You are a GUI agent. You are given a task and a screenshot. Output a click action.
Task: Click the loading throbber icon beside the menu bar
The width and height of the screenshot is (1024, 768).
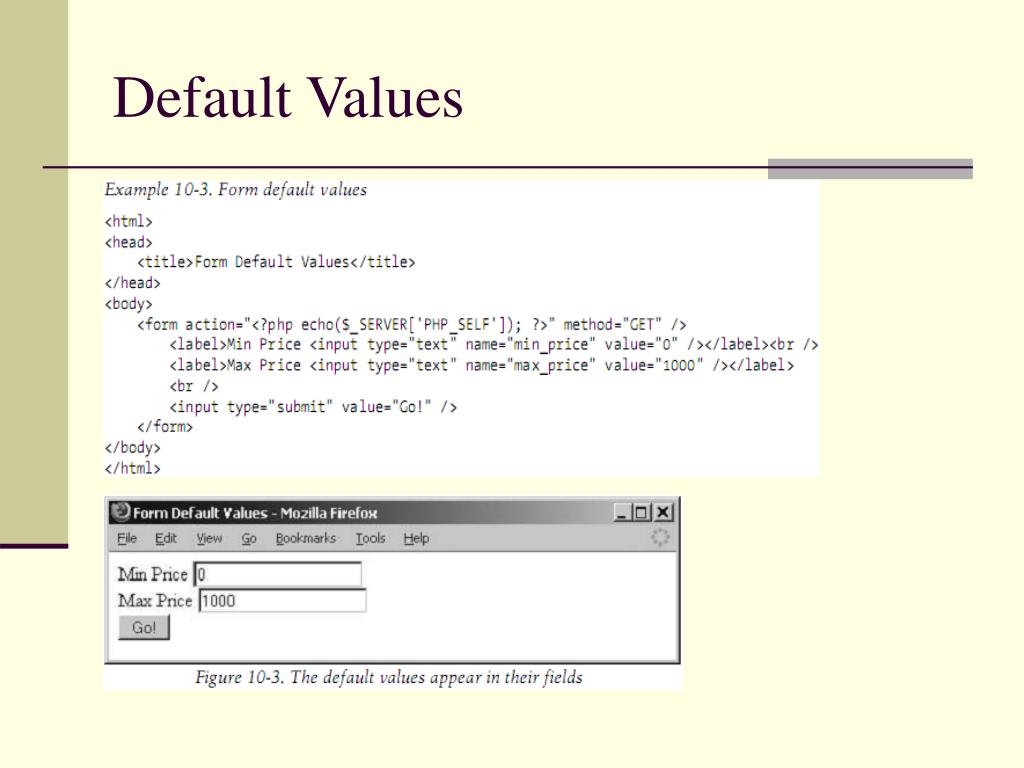point(660,538)
